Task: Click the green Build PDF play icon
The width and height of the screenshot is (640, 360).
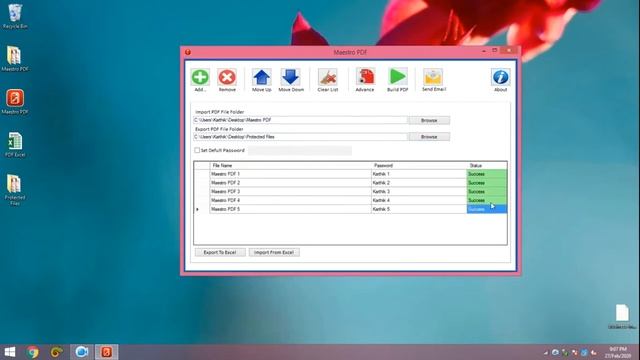Action: (x=398, y=77)
